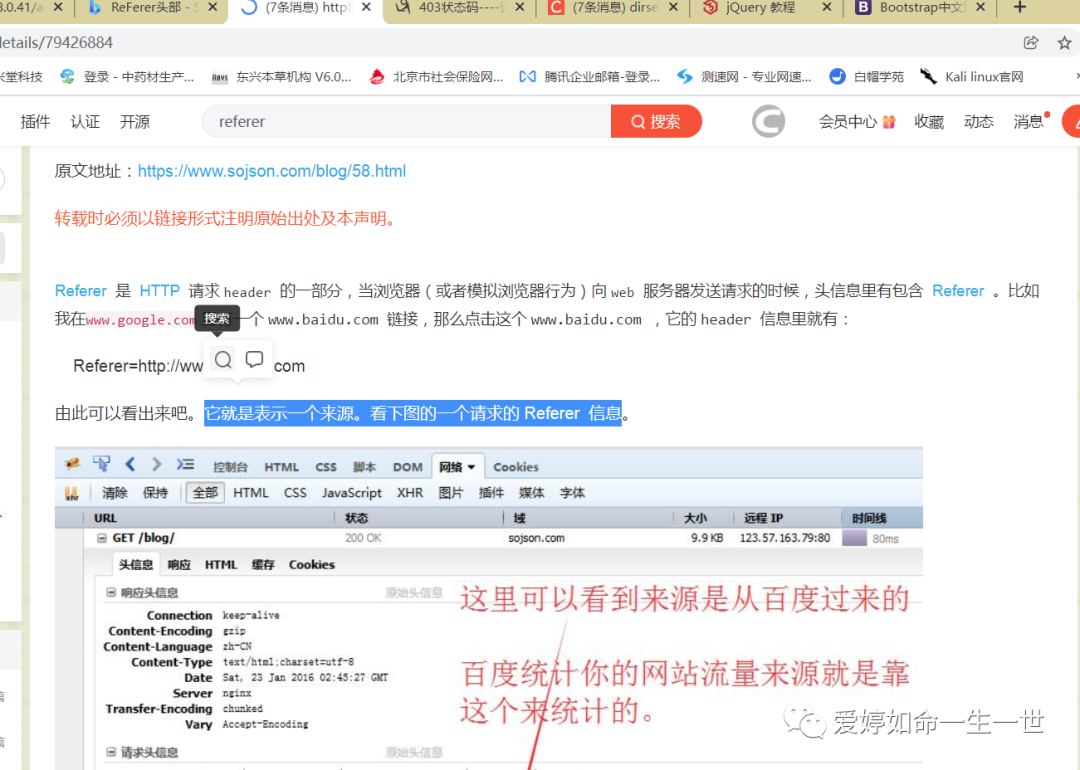This screenshot has height=770, width=1080.
Task: Filter requests by XHR
Action: [x=410, y=493]
